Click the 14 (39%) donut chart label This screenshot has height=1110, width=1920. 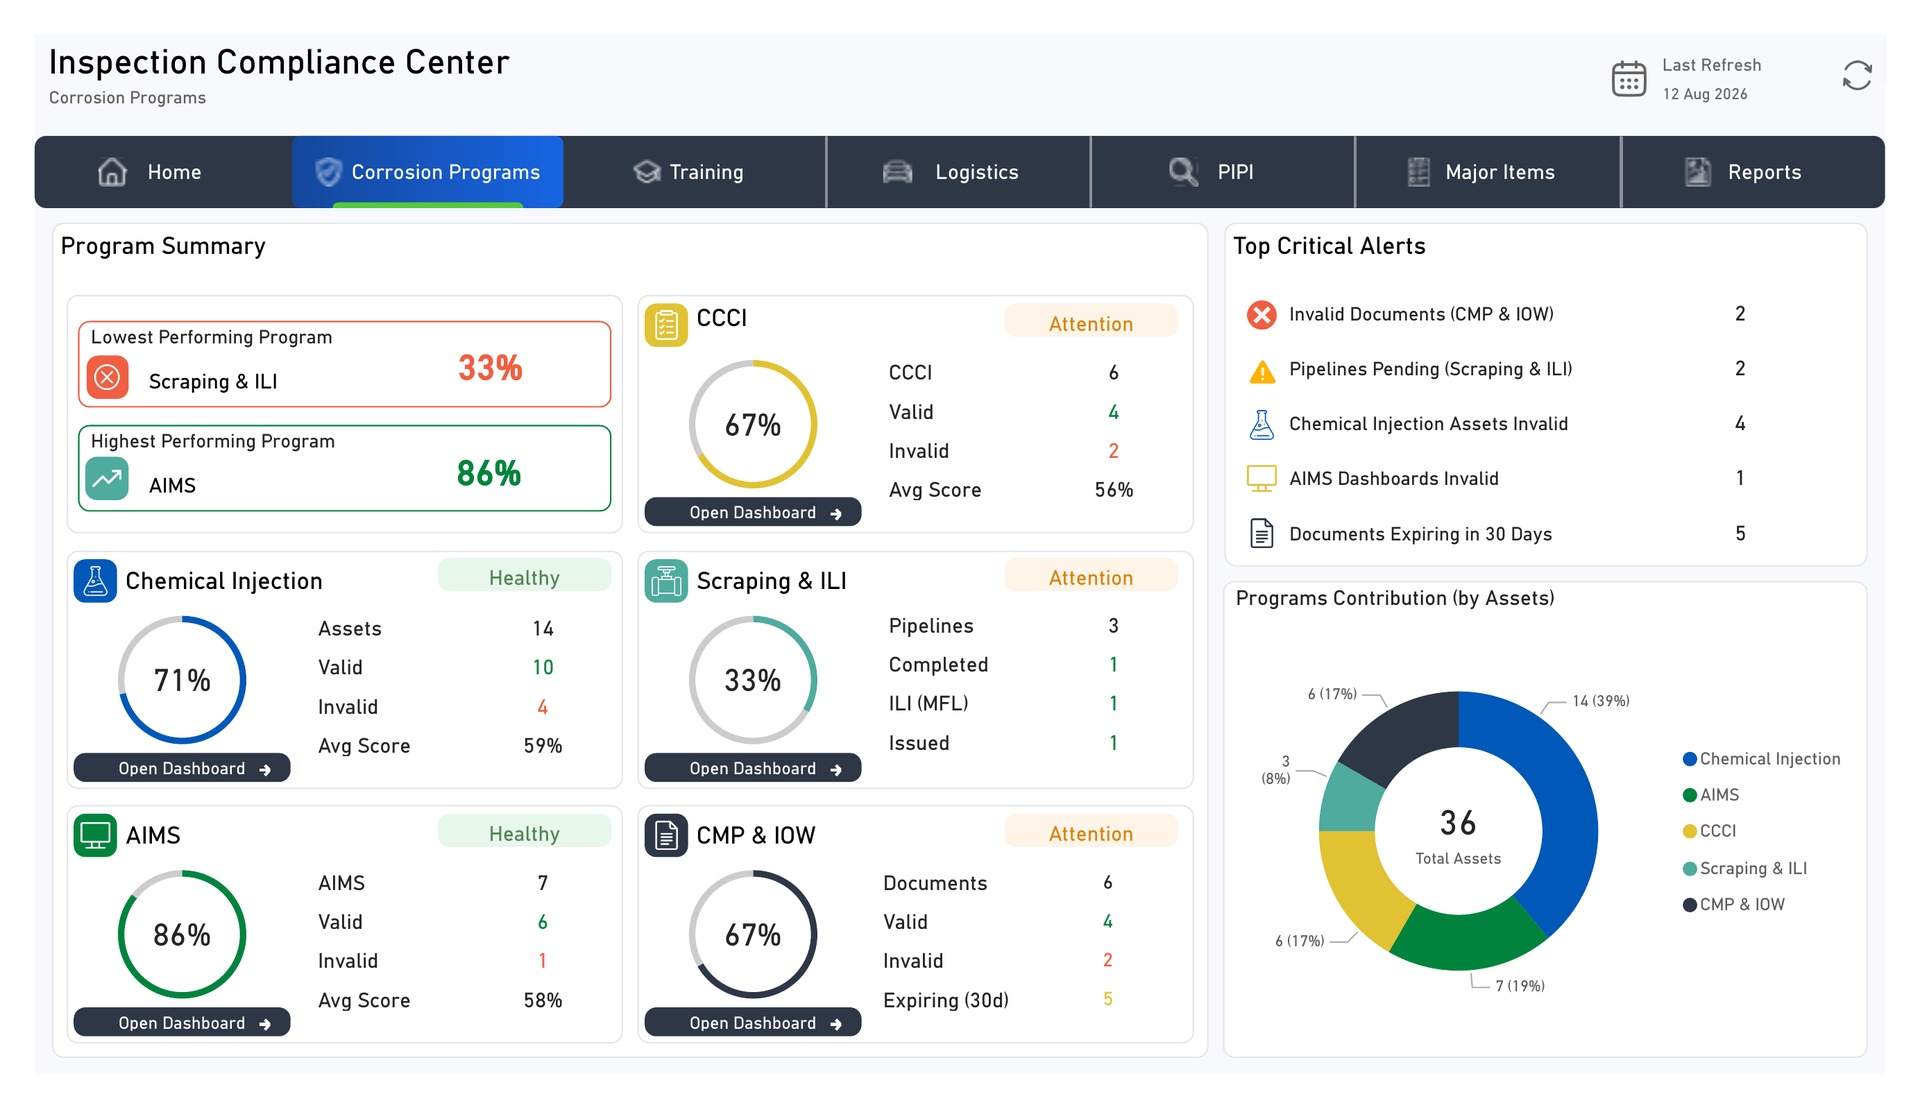point(1600,701)
